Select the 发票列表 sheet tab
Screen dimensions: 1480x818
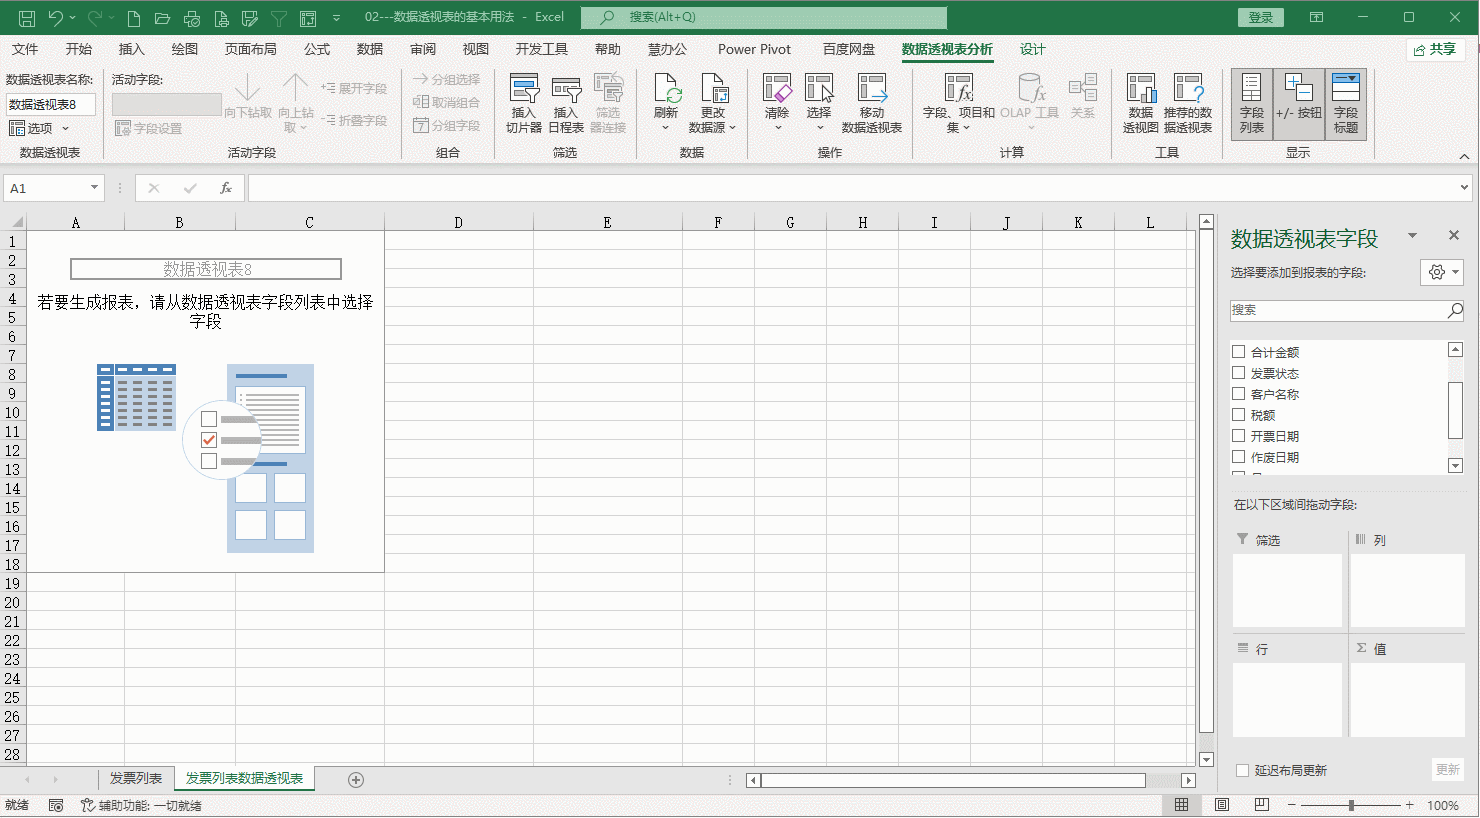[136, 779]
